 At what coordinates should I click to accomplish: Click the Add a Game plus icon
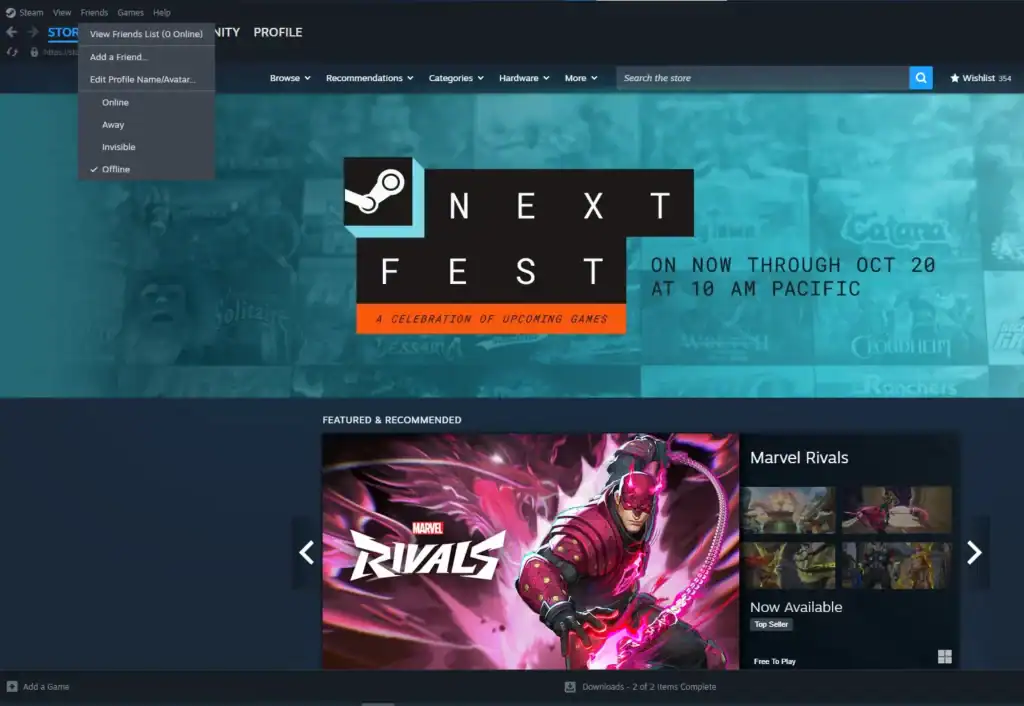[x=12, y=687]
